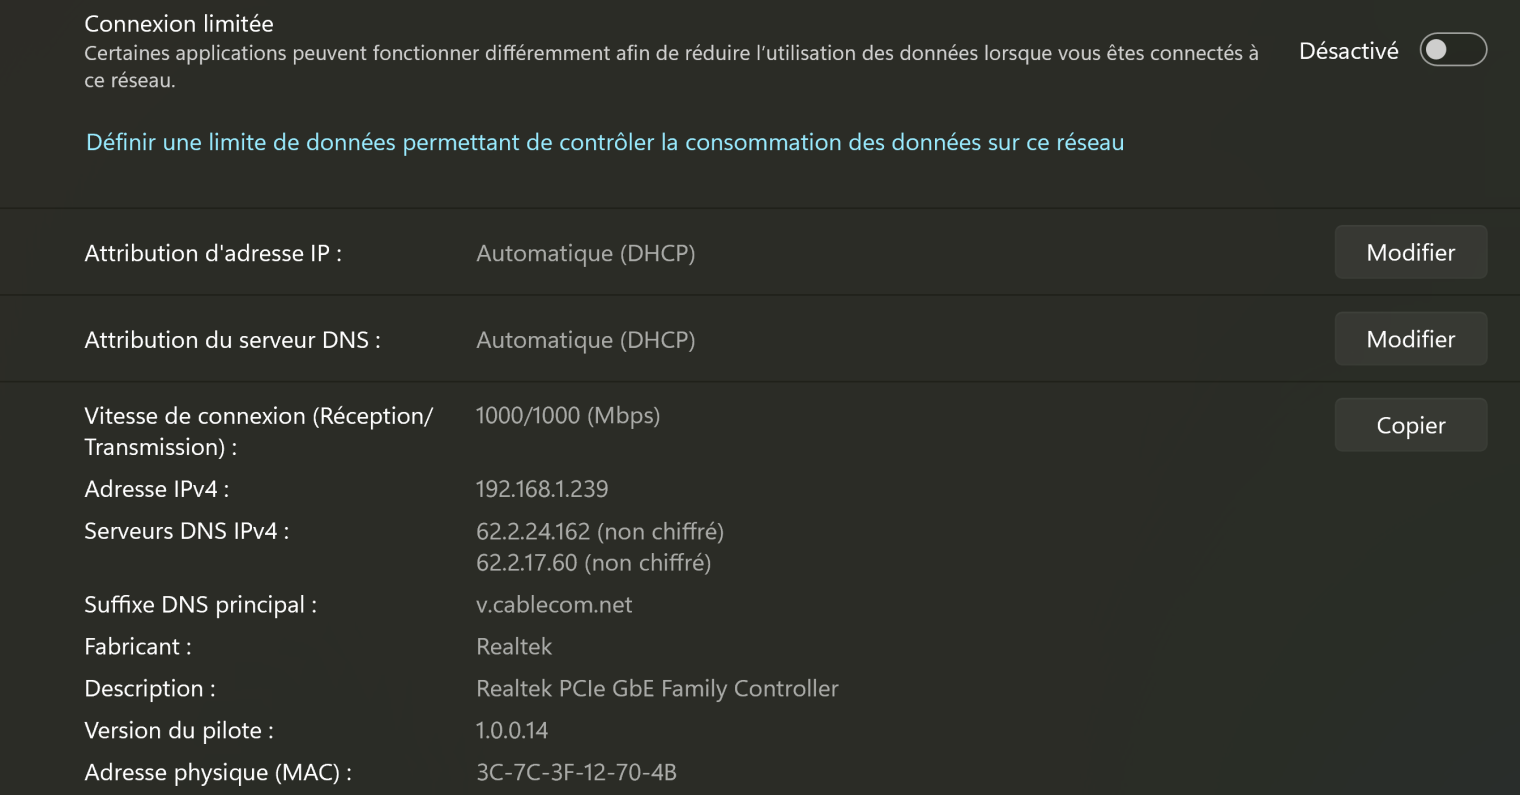Click the Attribution d'adresse IP label
This screenshot has width=1520, height=795.
coord(213,254)
